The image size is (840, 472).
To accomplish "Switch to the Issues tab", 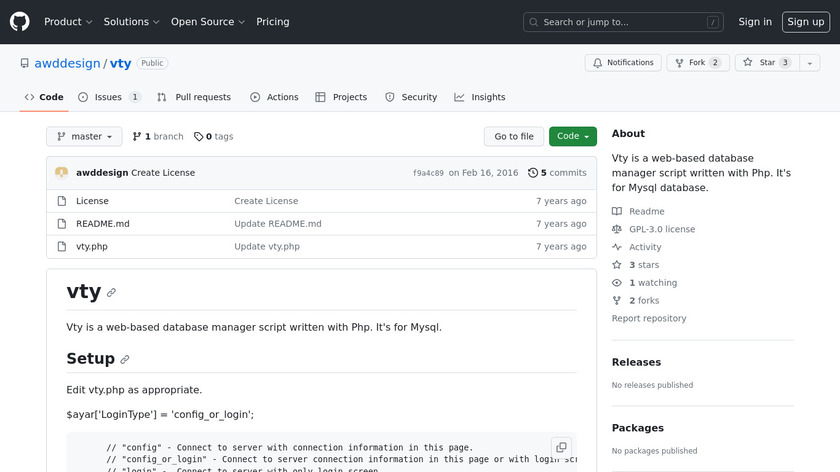I will point(108,97).
